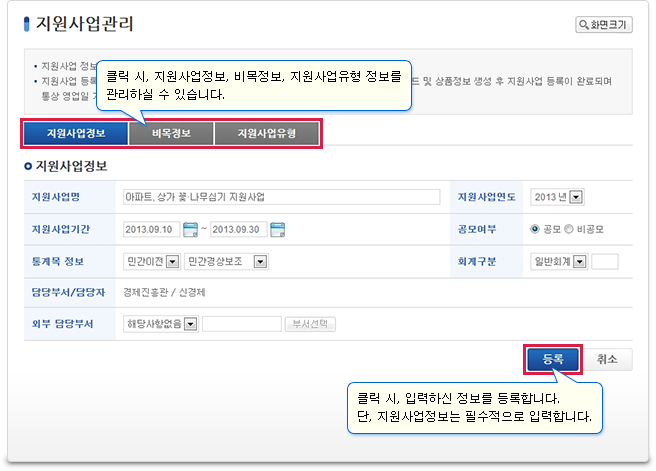Switch to the 지원사업유형 tab

(x=266, y=133)
